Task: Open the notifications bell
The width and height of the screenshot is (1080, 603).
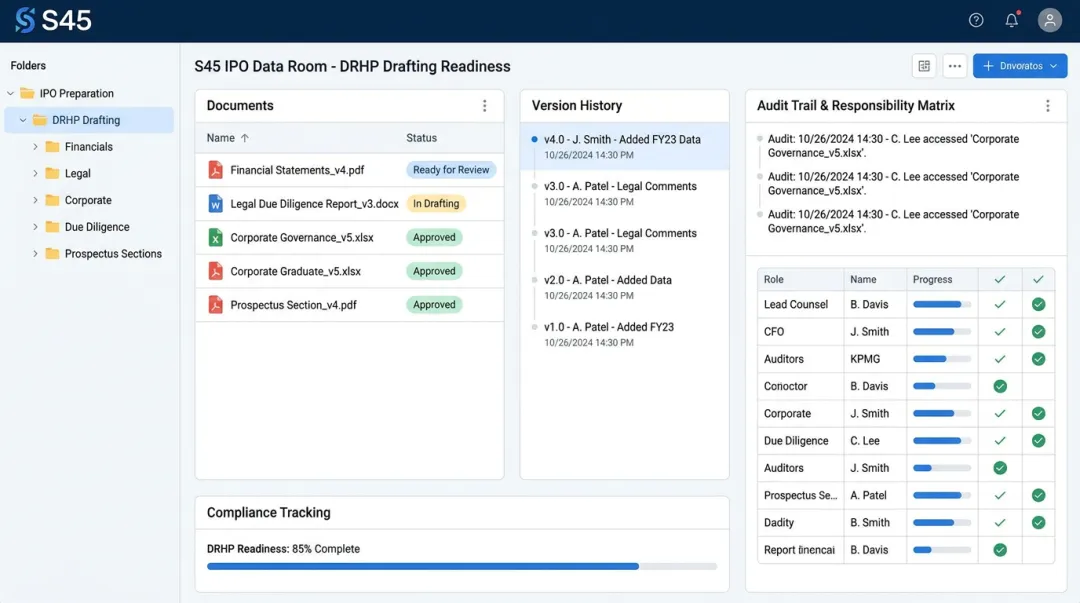Action: [1011, 21]
